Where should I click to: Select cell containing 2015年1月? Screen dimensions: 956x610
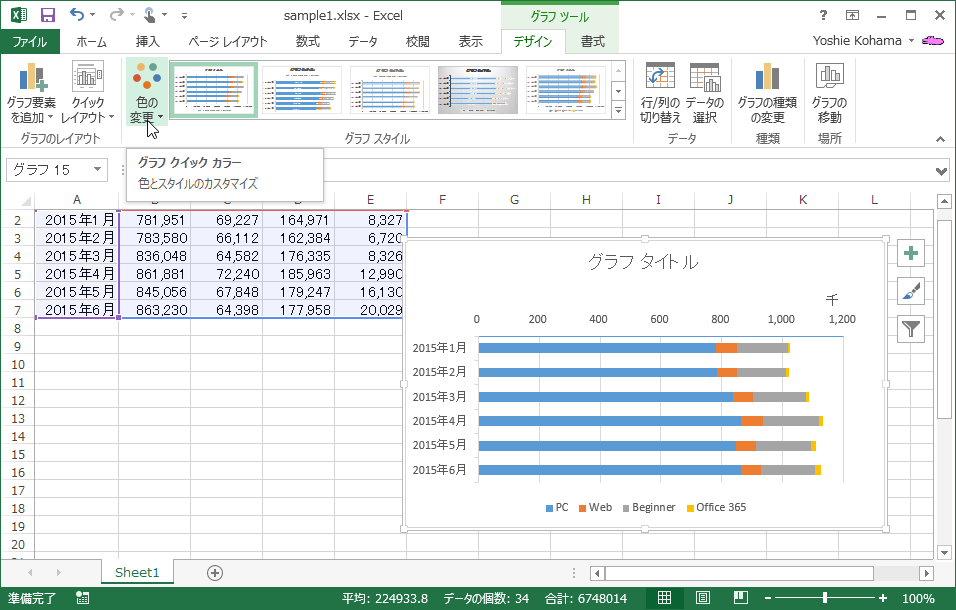[77, 220]
